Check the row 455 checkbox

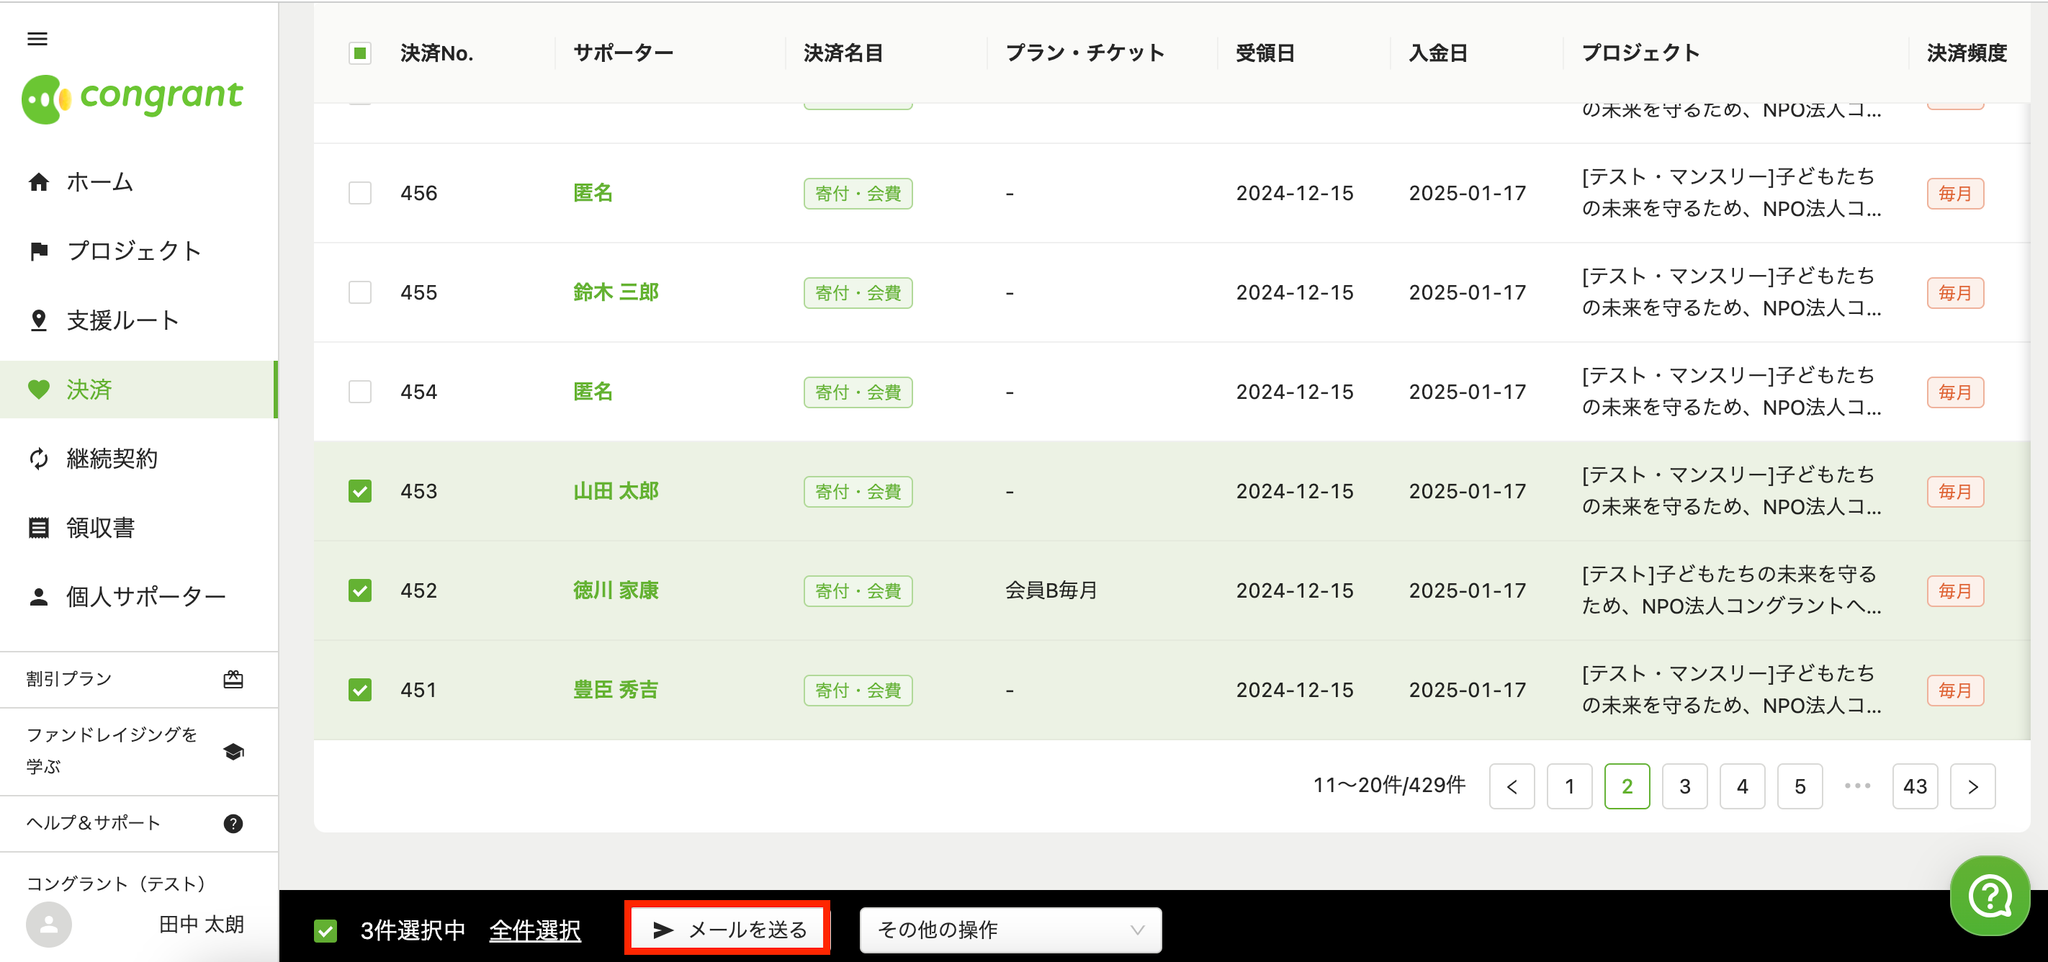pos(360,292)
